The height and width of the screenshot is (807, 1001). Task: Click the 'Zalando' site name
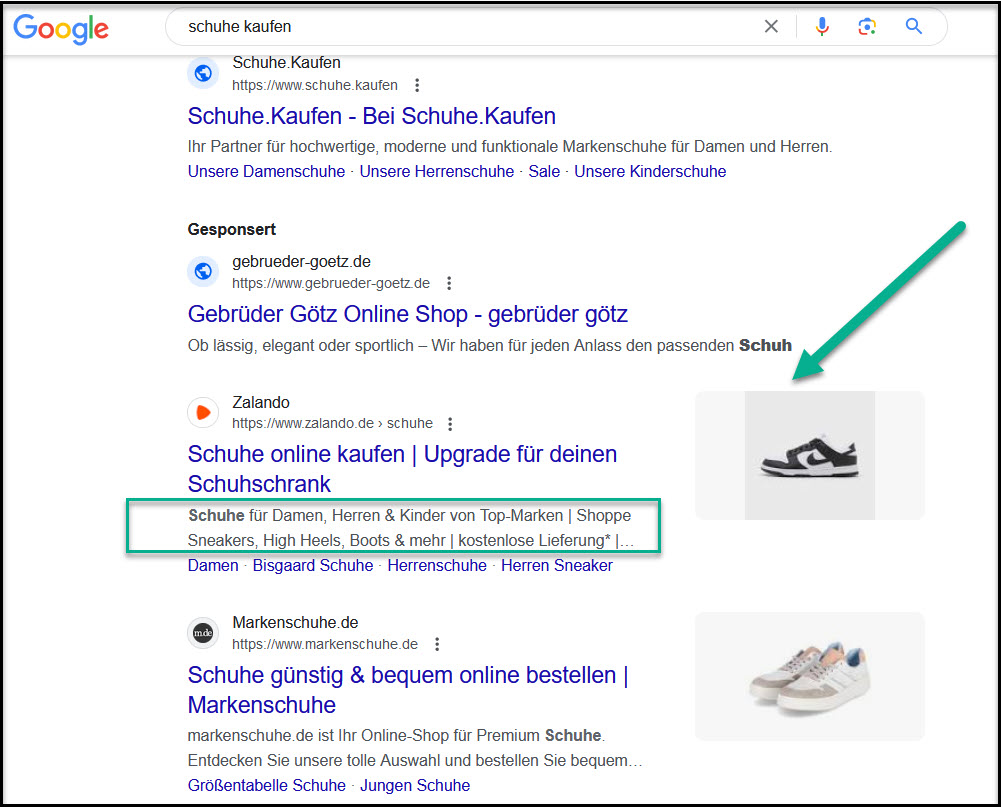(x=260, y=402)
